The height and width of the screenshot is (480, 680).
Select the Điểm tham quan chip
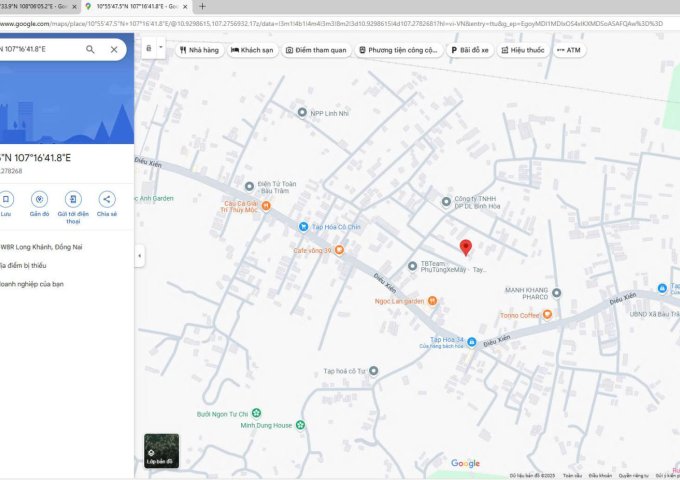point(317,49)
